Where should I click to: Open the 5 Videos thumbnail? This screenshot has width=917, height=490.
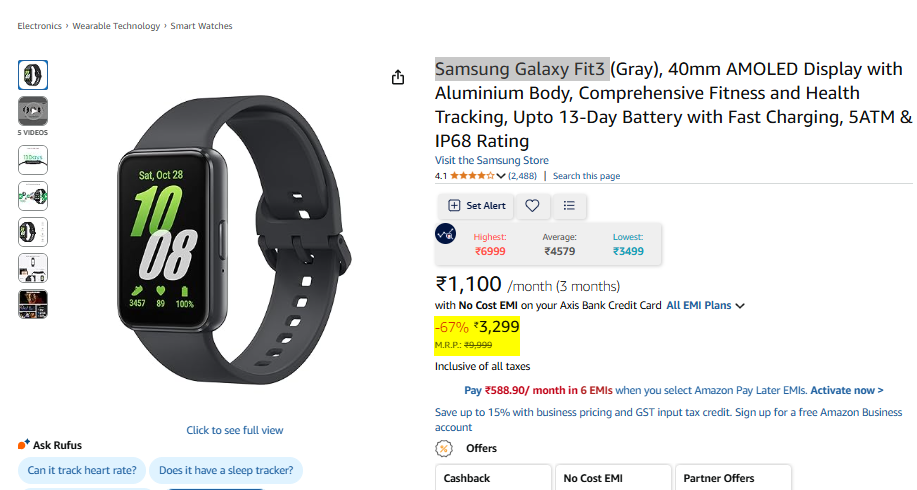33,111
